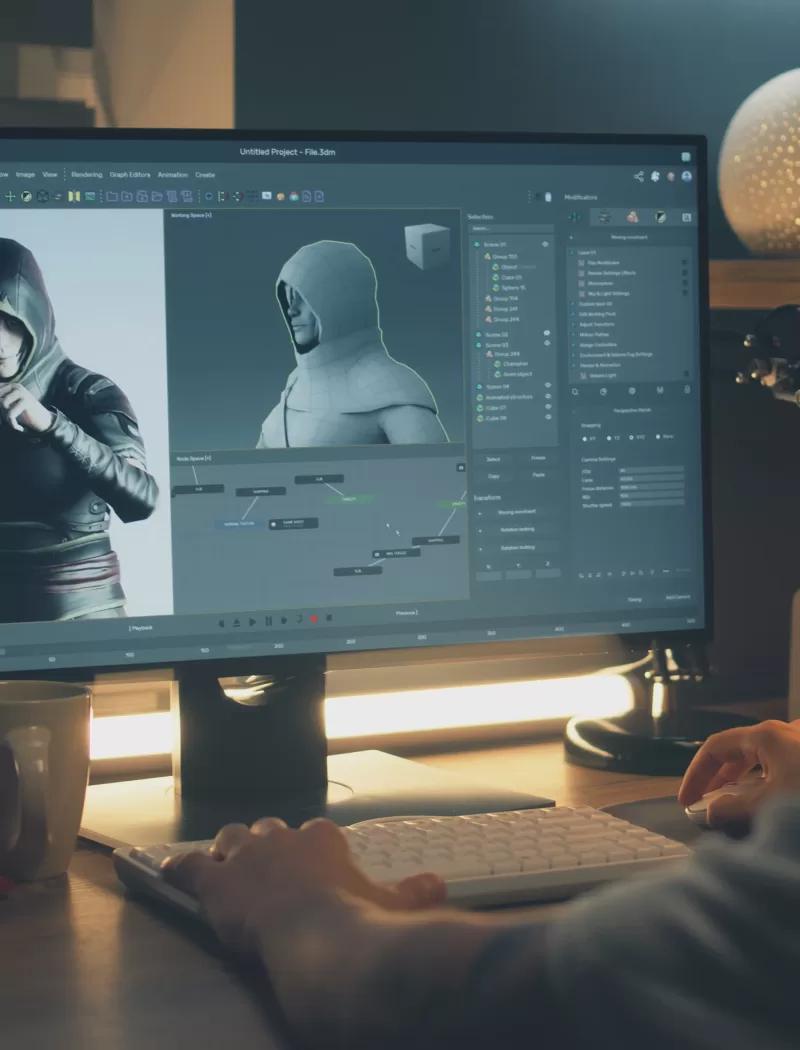Click the trash icon below the modifier list
This screenshot has width=800, height=1050.
coord(687,390)
